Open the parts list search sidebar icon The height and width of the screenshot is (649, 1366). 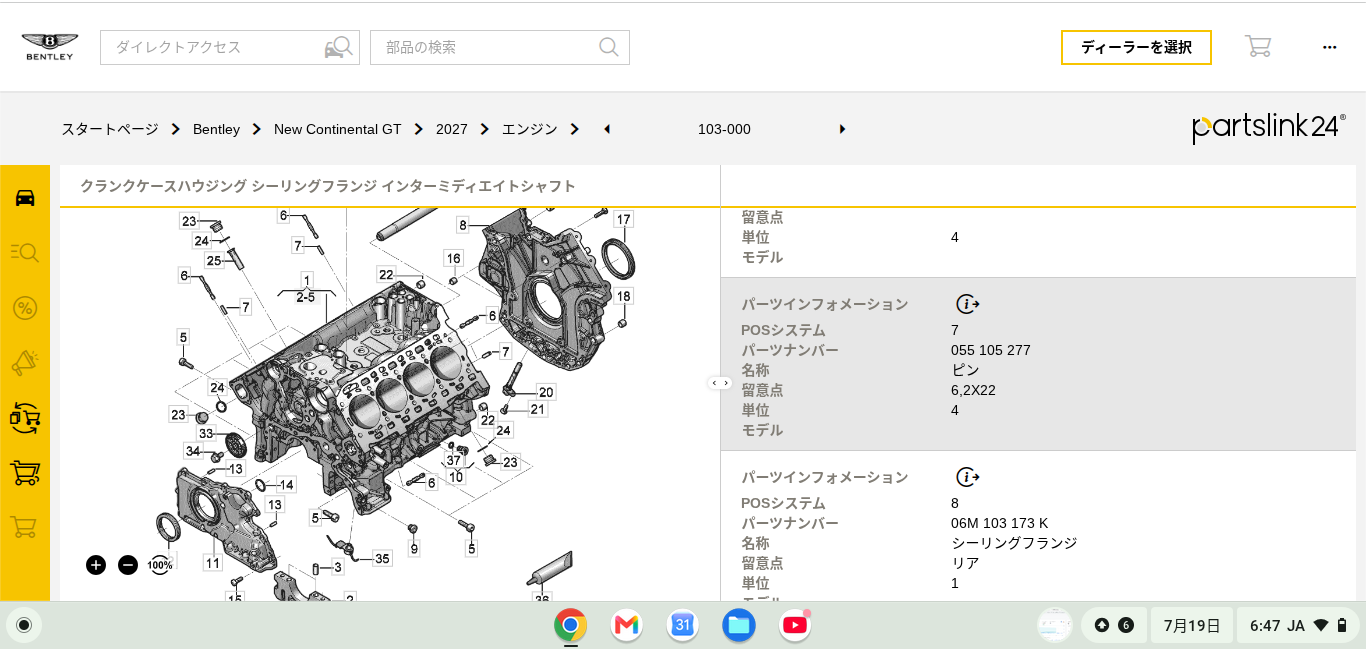pos(25,252)
